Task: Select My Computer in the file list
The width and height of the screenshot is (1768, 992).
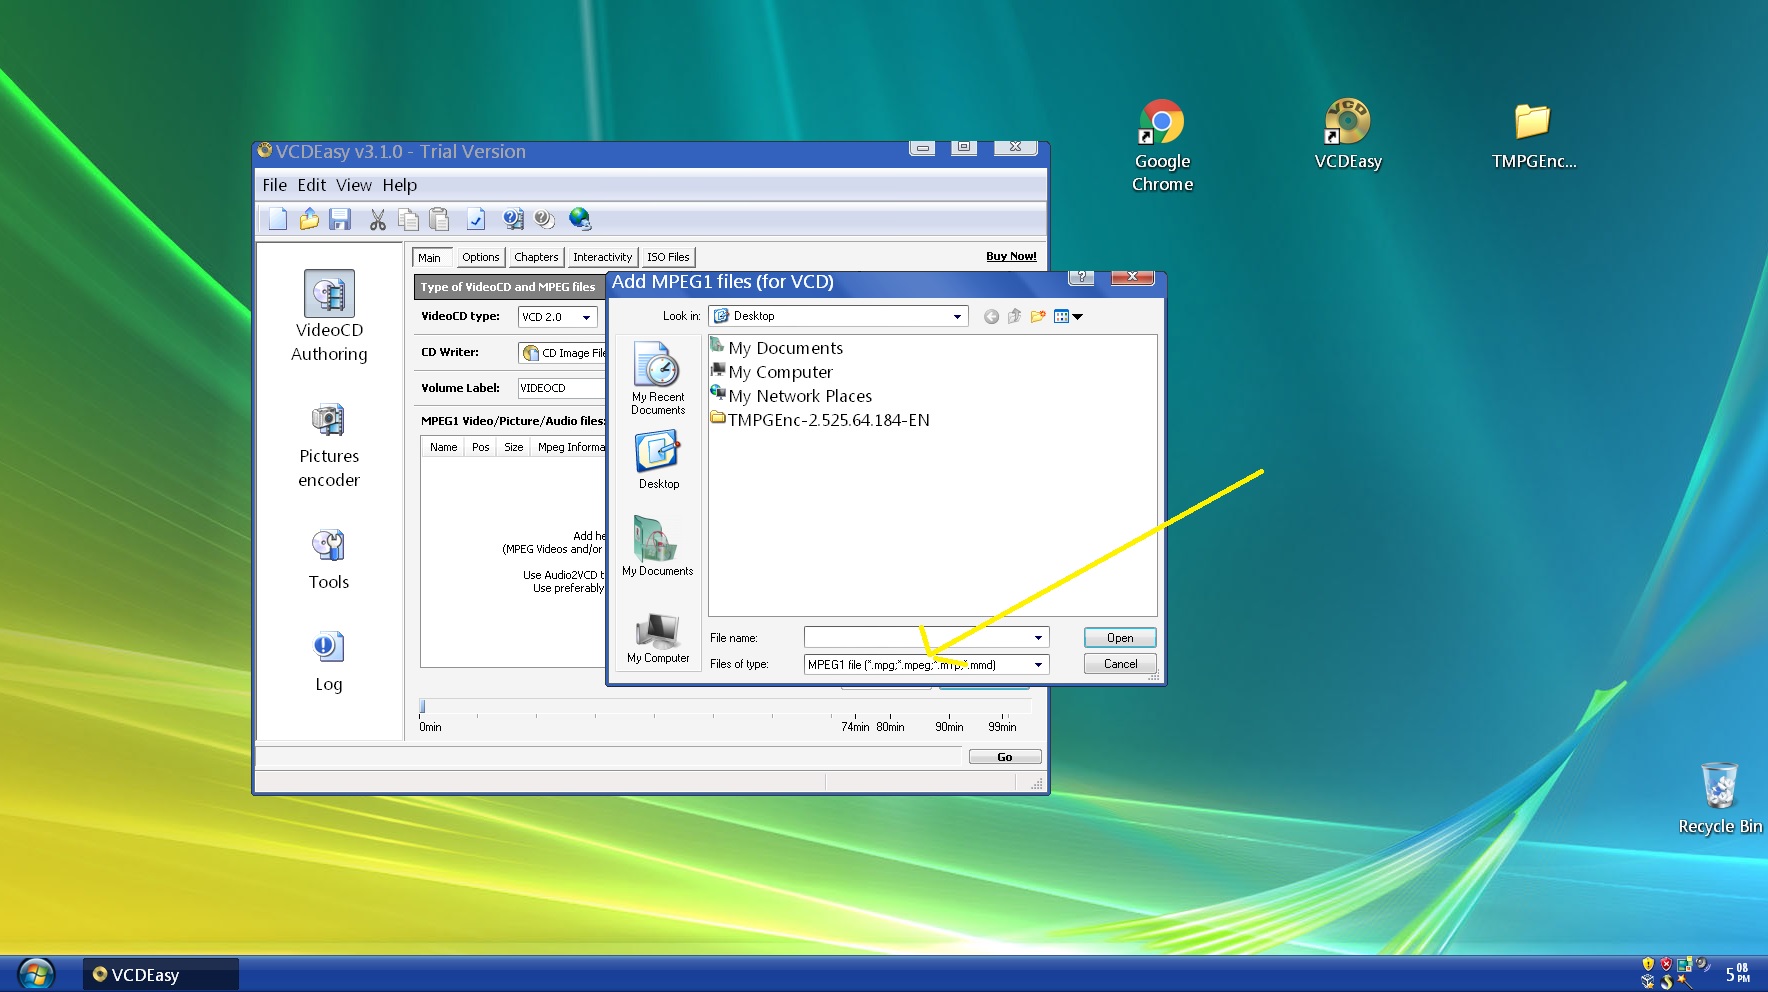Action: [771, 372]
